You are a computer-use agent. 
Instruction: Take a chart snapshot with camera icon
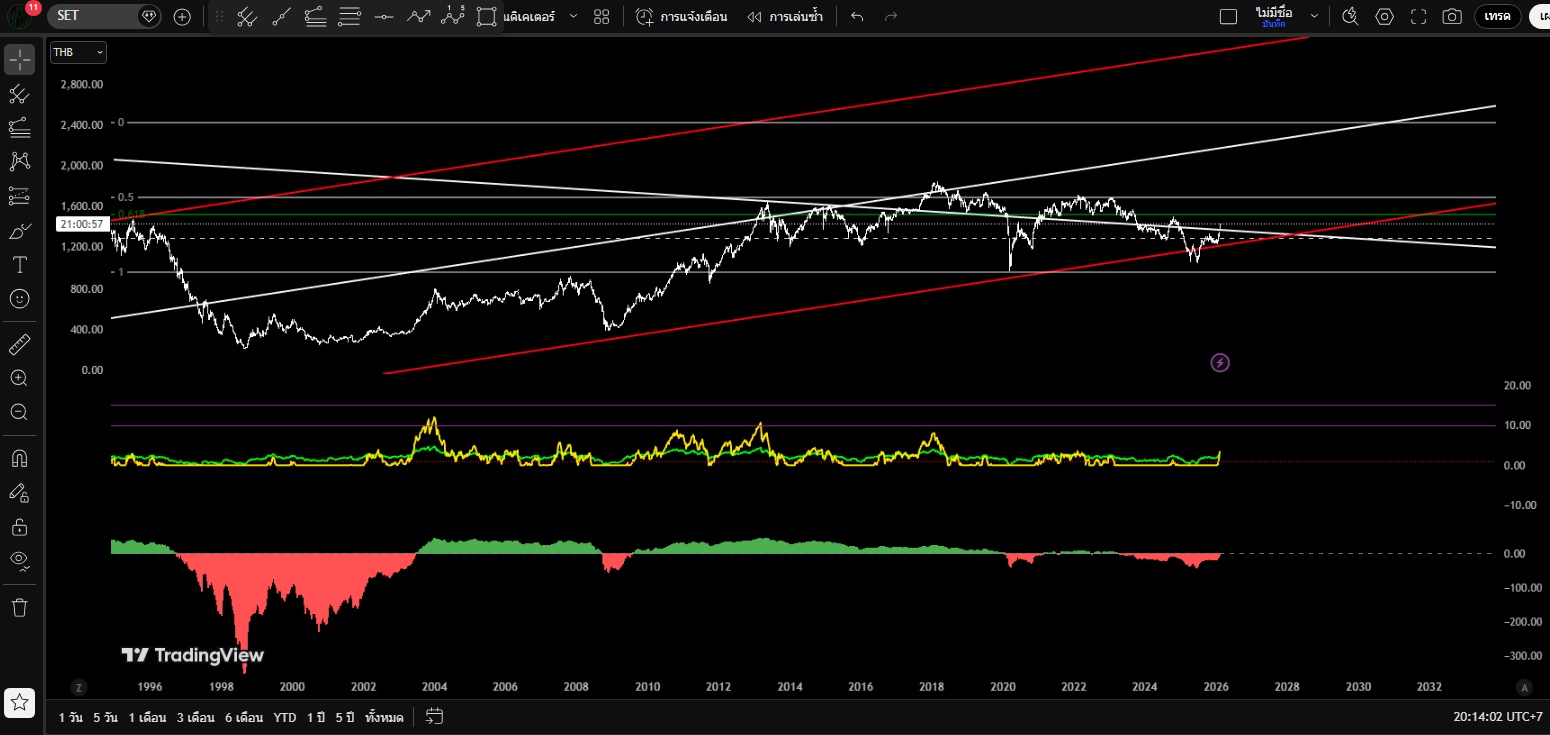pos(1451,17)
